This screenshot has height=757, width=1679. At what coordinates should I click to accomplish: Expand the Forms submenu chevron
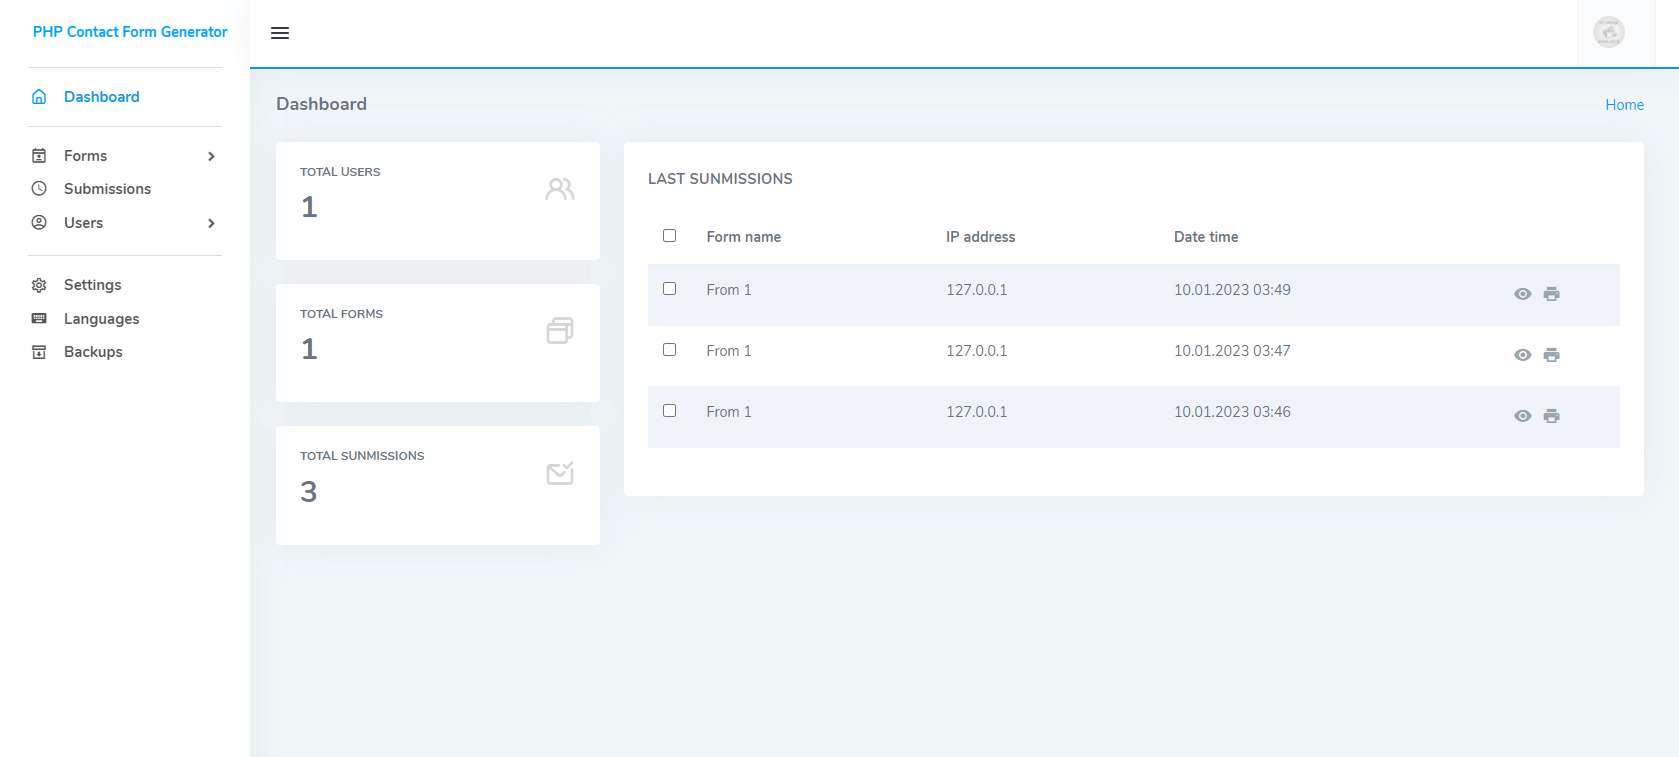coord(211,156)
